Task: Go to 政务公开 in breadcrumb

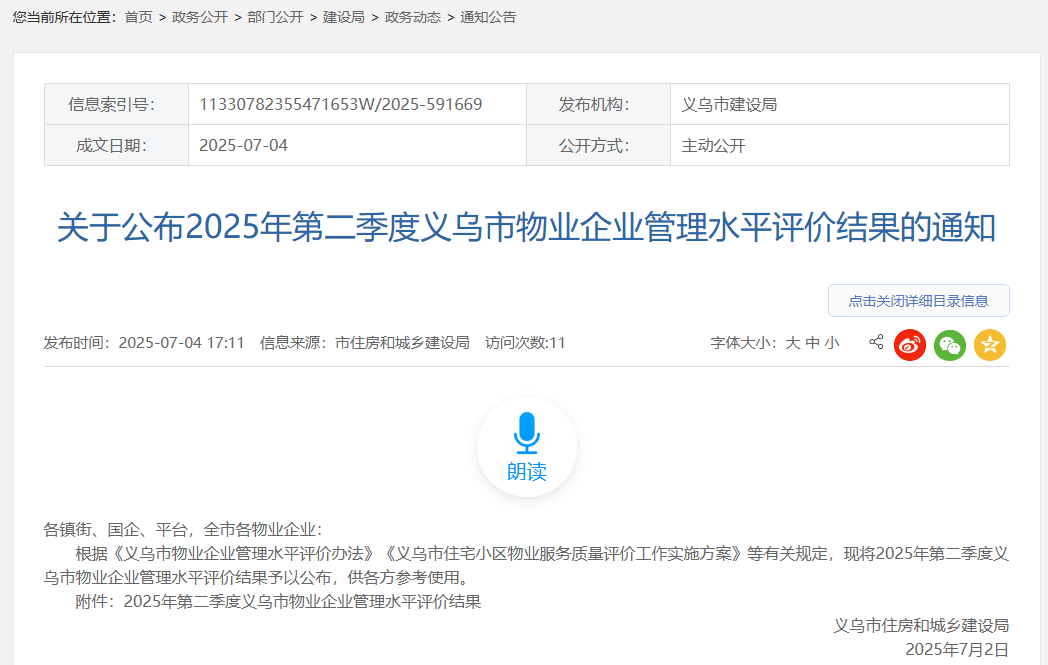Action: pos(200,17)
